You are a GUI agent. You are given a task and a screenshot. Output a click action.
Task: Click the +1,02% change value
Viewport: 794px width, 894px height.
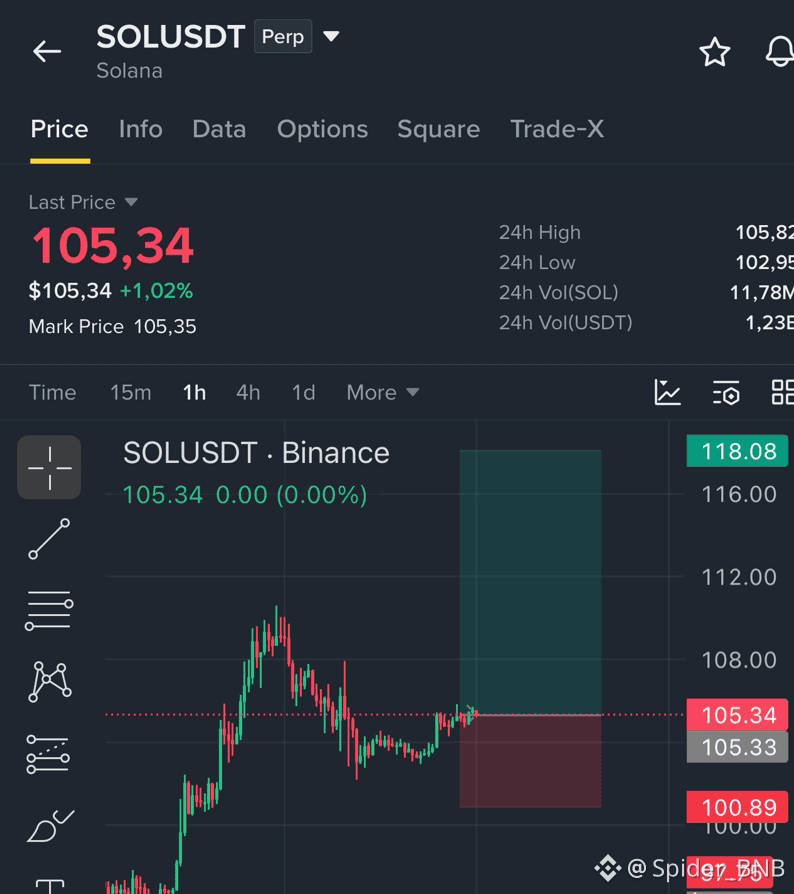click(x=156, y=291)
